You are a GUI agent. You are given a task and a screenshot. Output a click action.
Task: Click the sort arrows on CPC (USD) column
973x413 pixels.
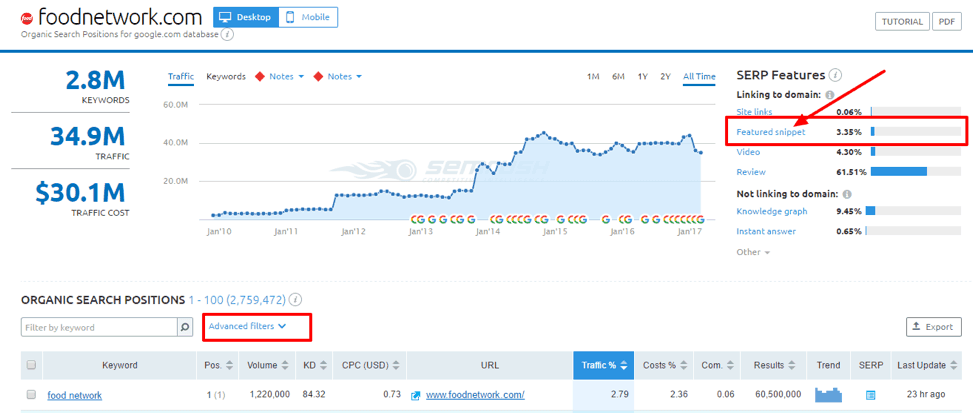tap(395, 365)
